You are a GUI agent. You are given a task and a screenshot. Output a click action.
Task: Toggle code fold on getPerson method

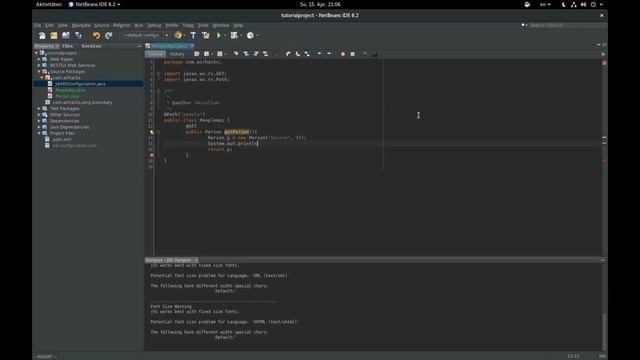[x=158, y=132]
